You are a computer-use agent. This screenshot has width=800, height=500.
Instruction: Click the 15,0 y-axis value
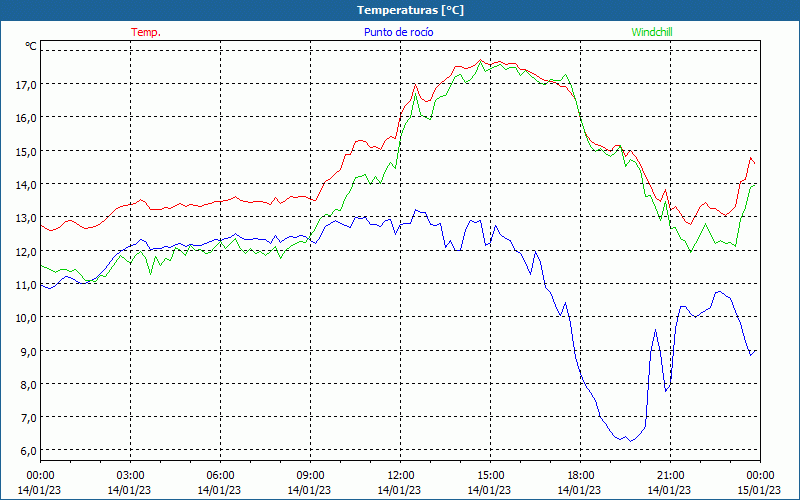click(x=27, y=152)
